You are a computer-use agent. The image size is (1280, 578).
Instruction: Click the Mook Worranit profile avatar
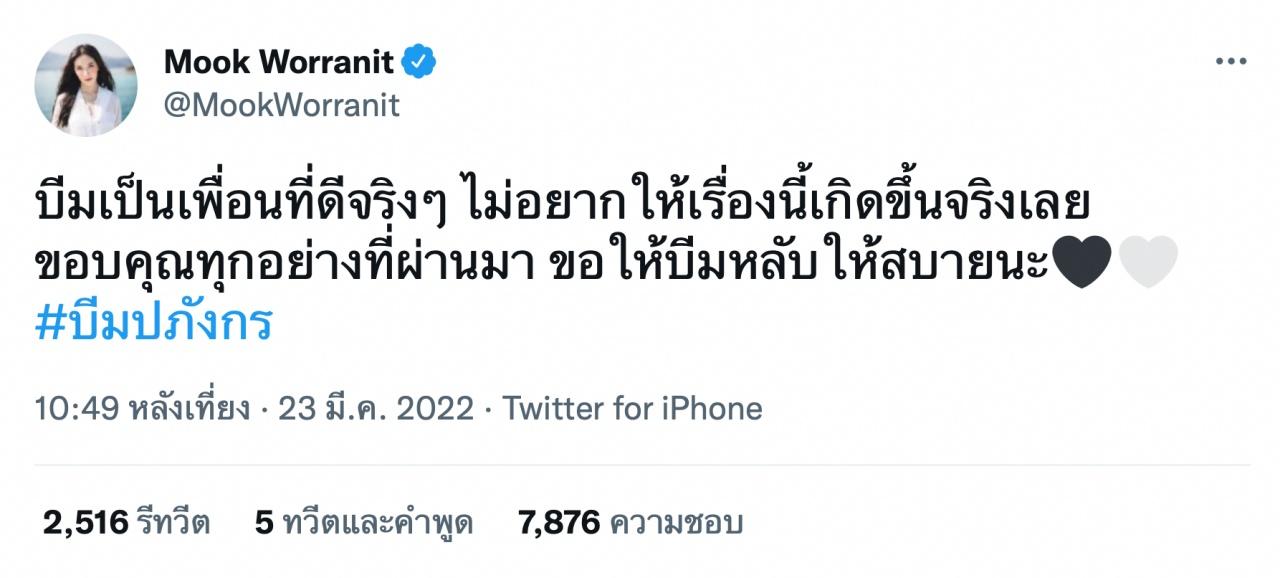[85, 85]
